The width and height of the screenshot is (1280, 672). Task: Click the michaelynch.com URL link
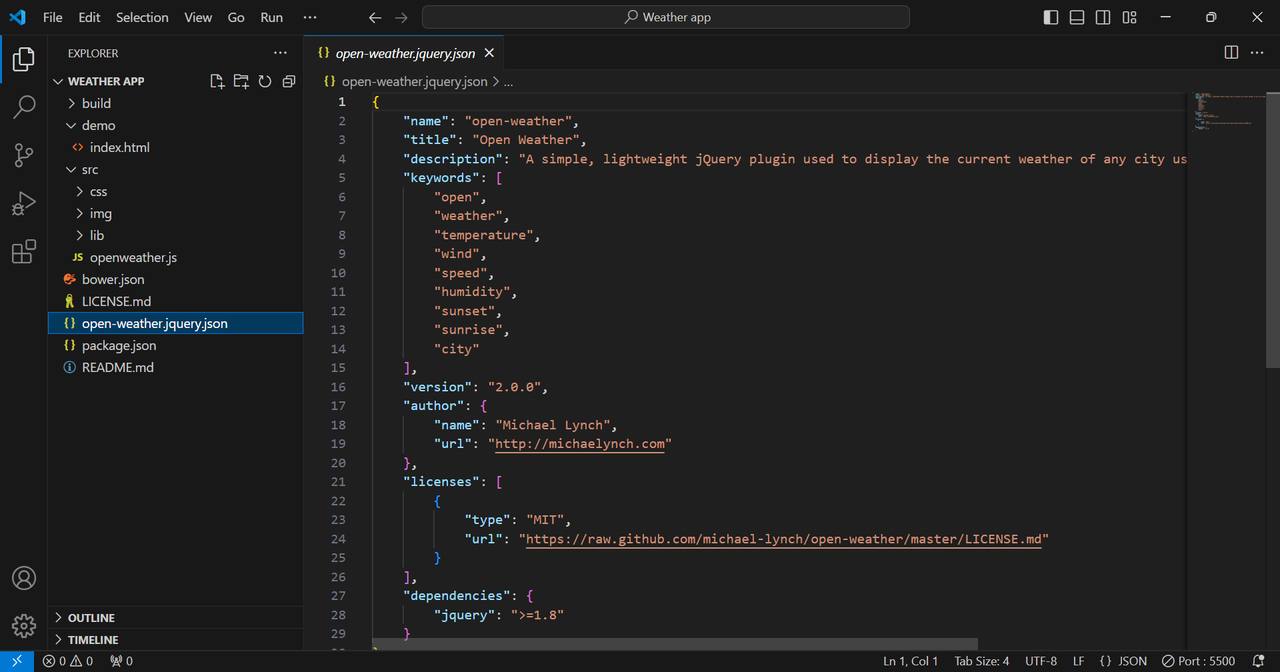click(580, 444)
